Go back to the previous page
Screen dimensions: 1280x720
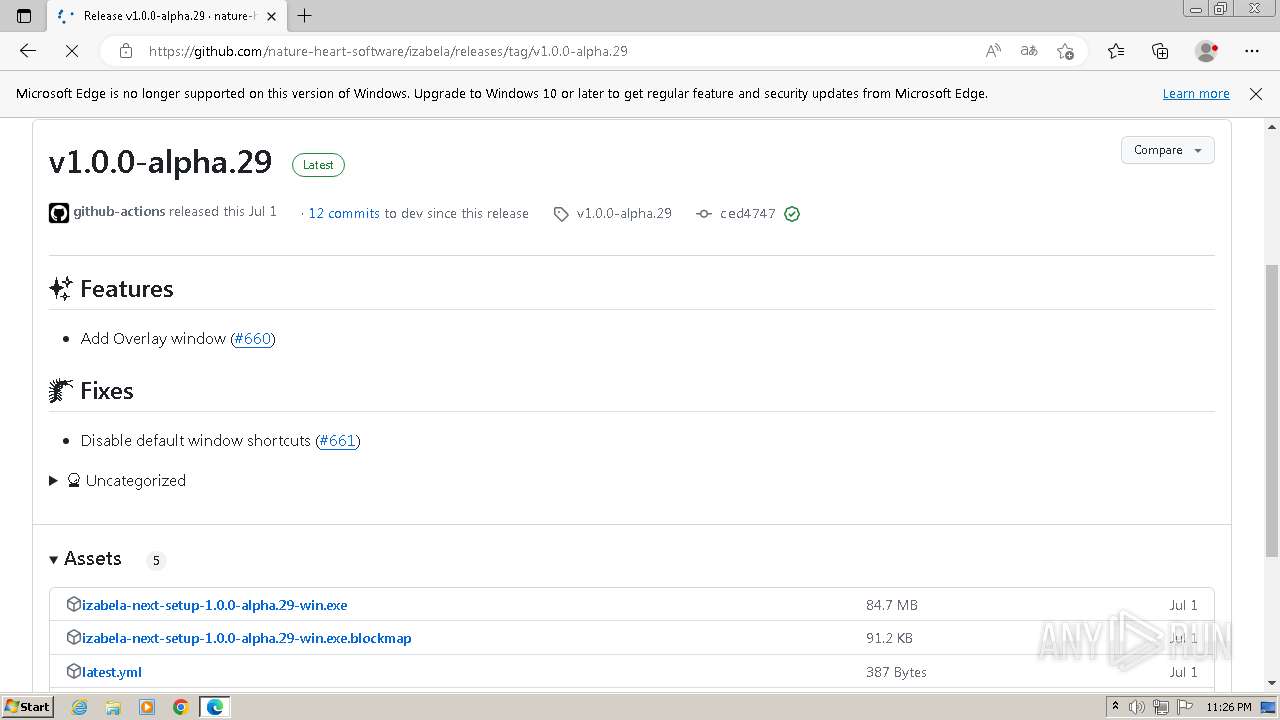click(x=28, y=51)
